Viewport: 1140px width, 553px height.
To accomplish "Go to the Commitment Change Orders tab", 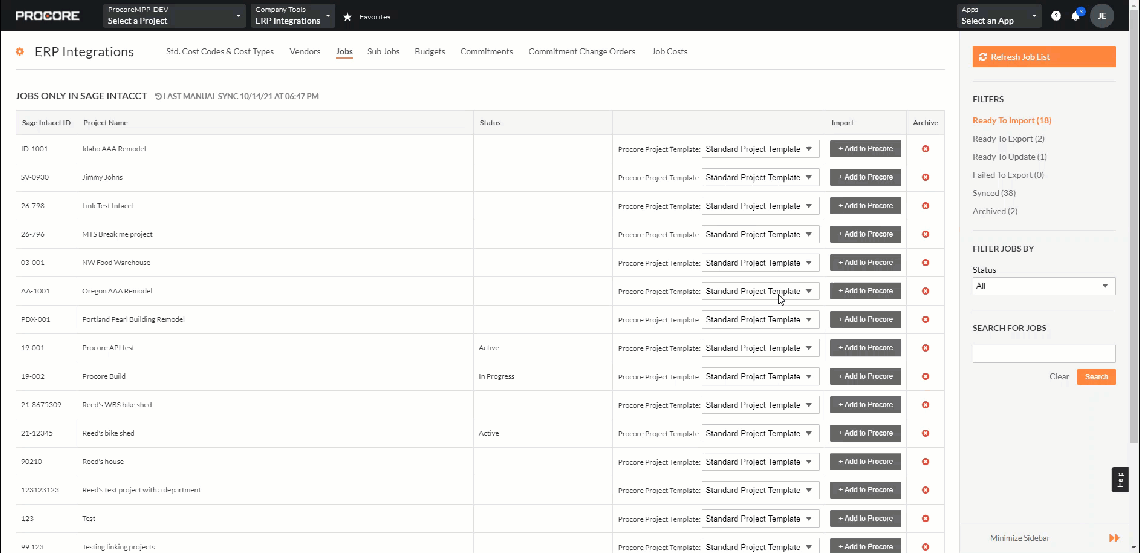I will [x=582, y=52].
